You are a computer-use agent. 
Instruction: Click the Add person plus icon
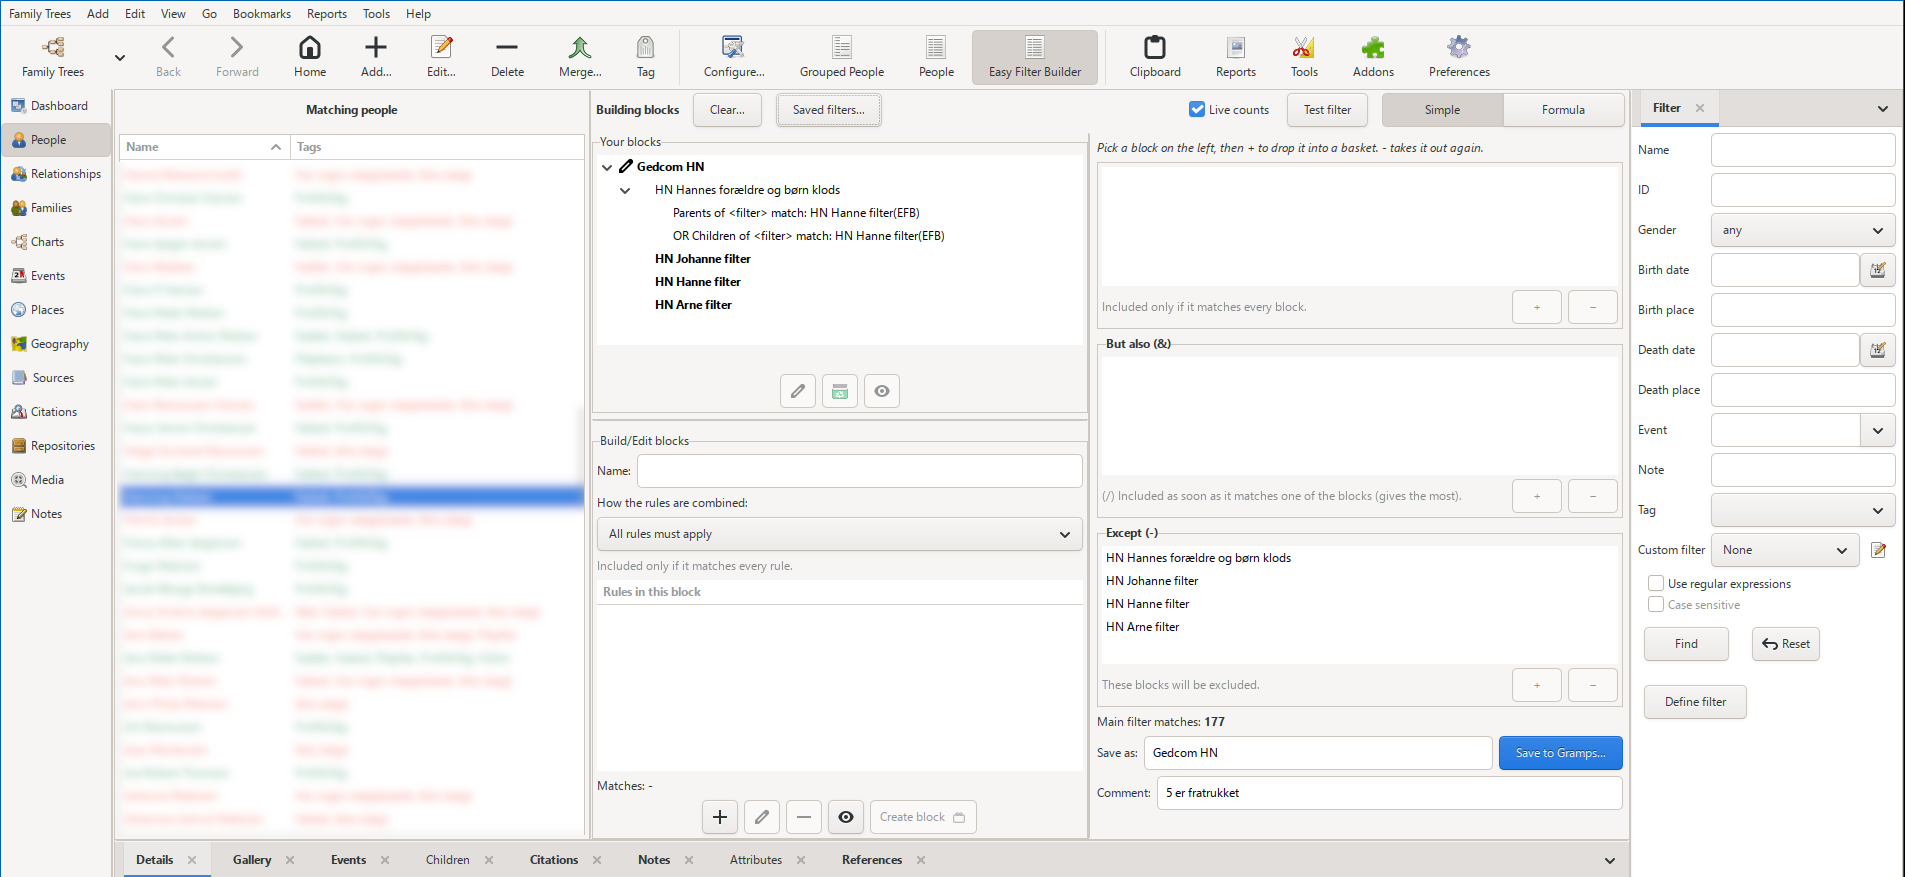[x=376, y=57]
